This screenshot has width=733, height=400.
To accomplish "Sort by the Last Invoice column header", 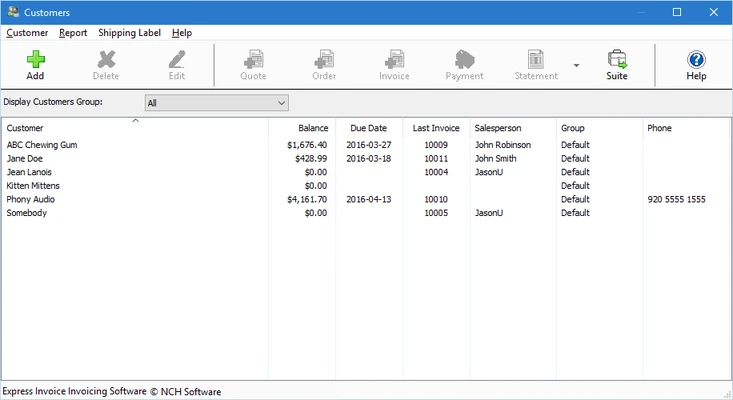I will (436, 128).
